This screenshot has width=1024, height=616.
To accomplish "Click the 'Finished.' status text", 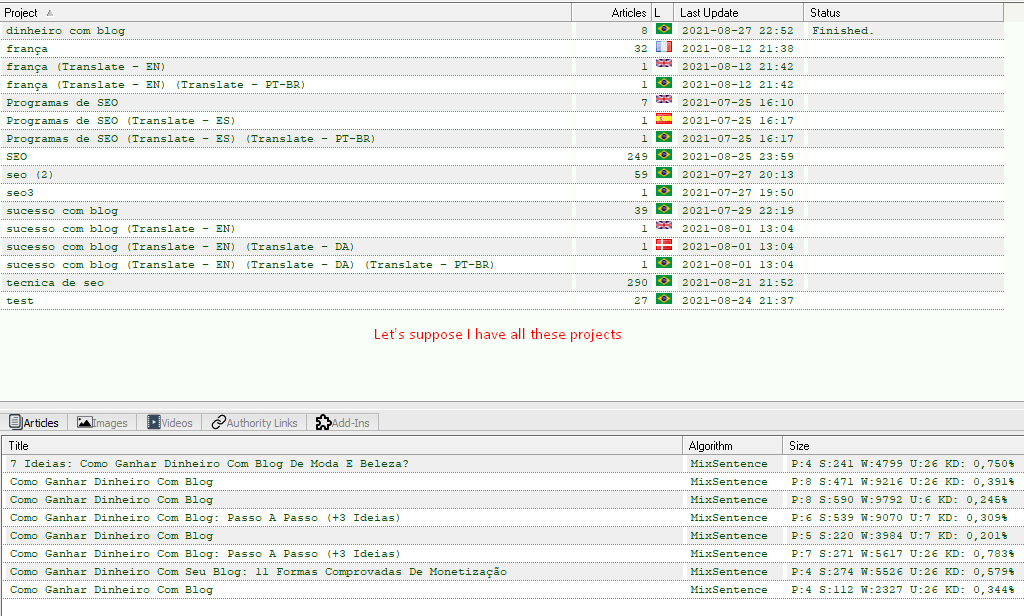I will coord(843,31).
